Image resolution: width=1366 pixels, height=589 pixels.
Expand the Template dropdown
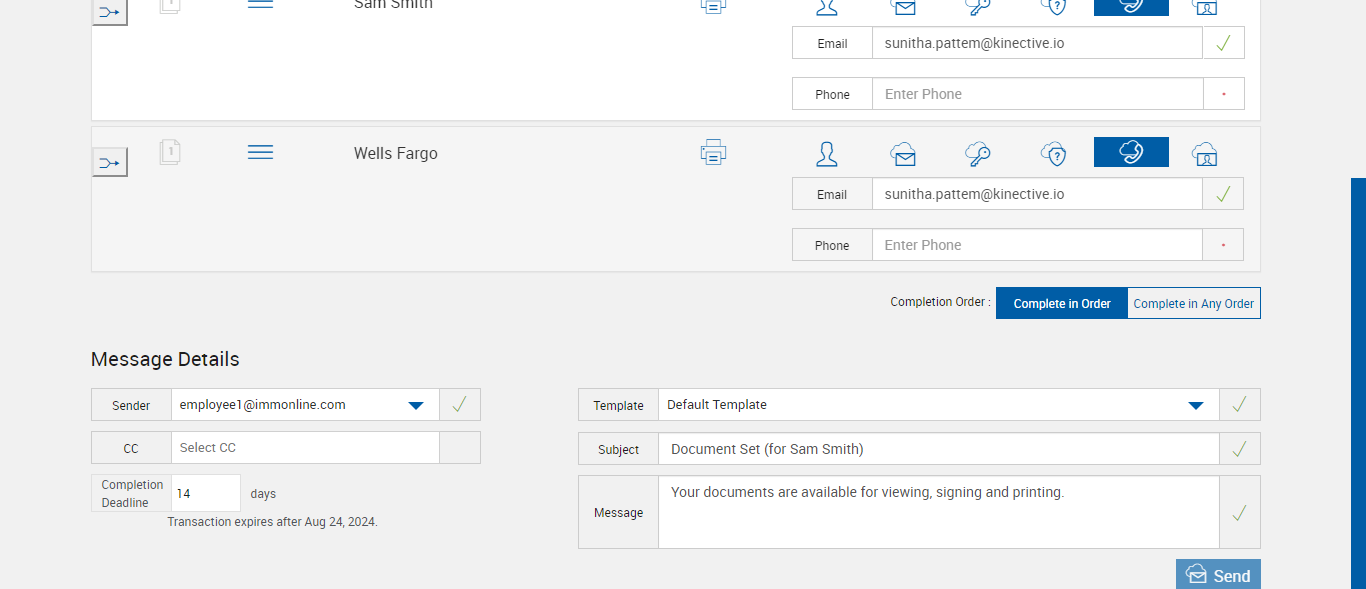[x=1195, y=405]
